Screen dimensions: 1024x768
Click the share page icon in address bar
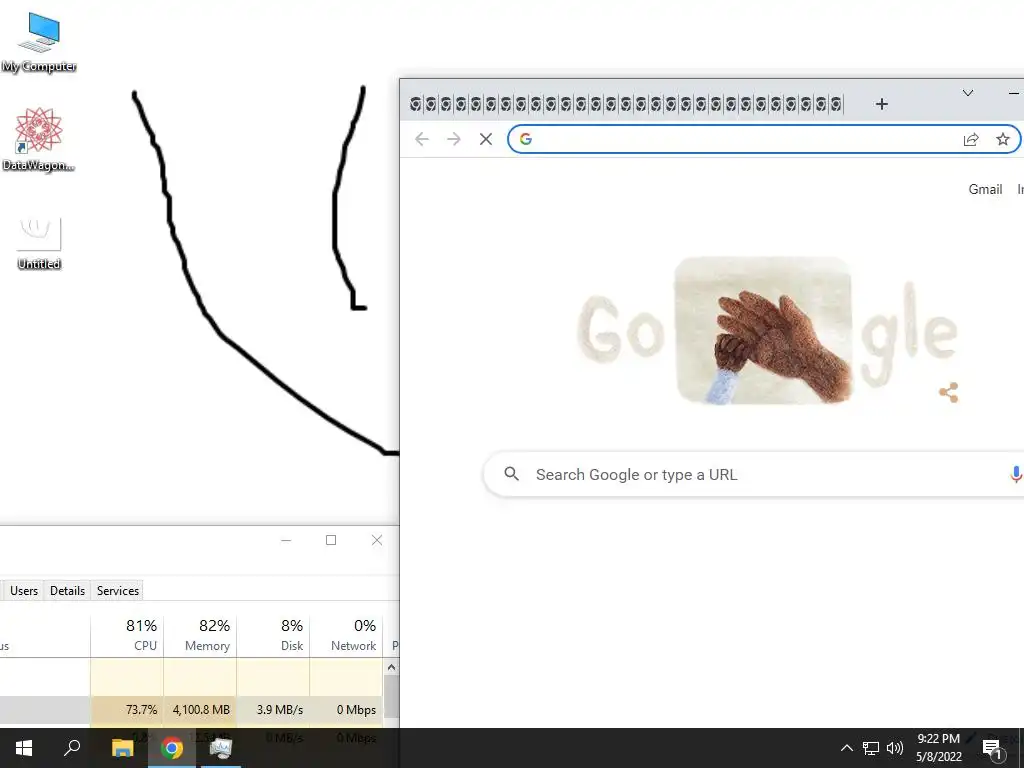[971, 139]
